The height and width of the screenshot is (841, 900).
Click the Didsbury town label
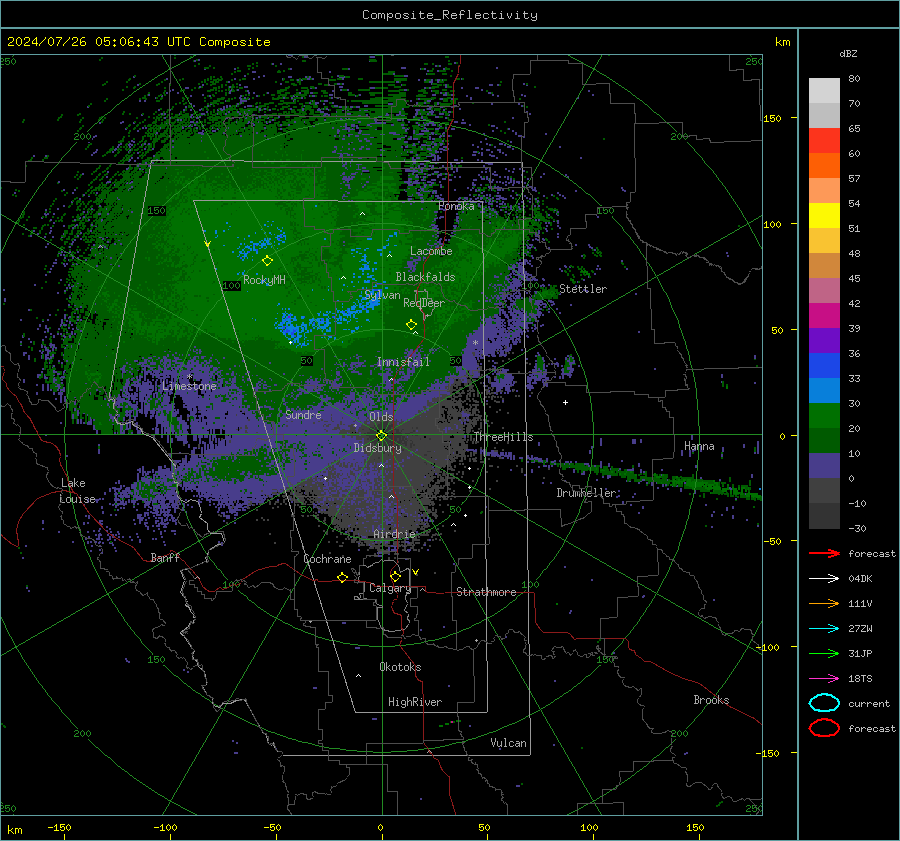pyautogui.click(x=377, y=448)
